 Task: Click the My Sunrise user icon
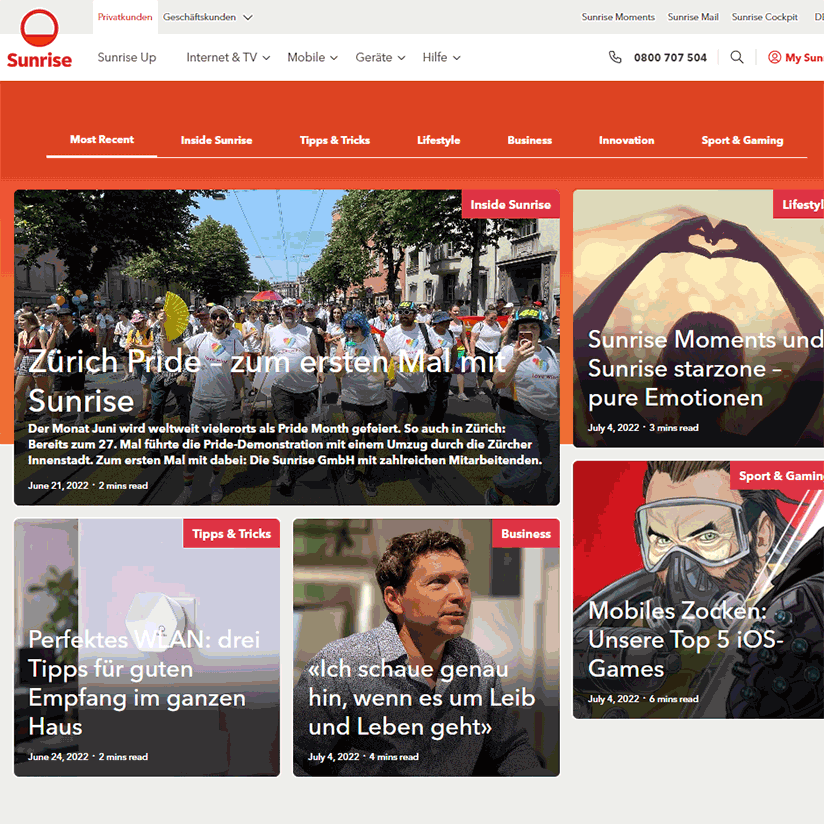click(774, 57)
